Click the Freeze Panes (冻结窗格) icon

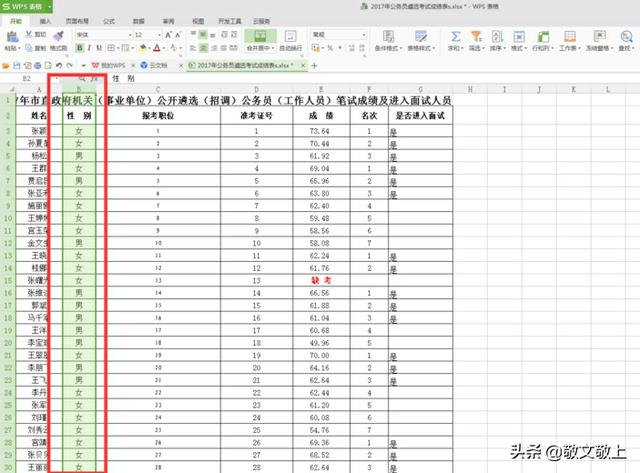pos(599,36)
